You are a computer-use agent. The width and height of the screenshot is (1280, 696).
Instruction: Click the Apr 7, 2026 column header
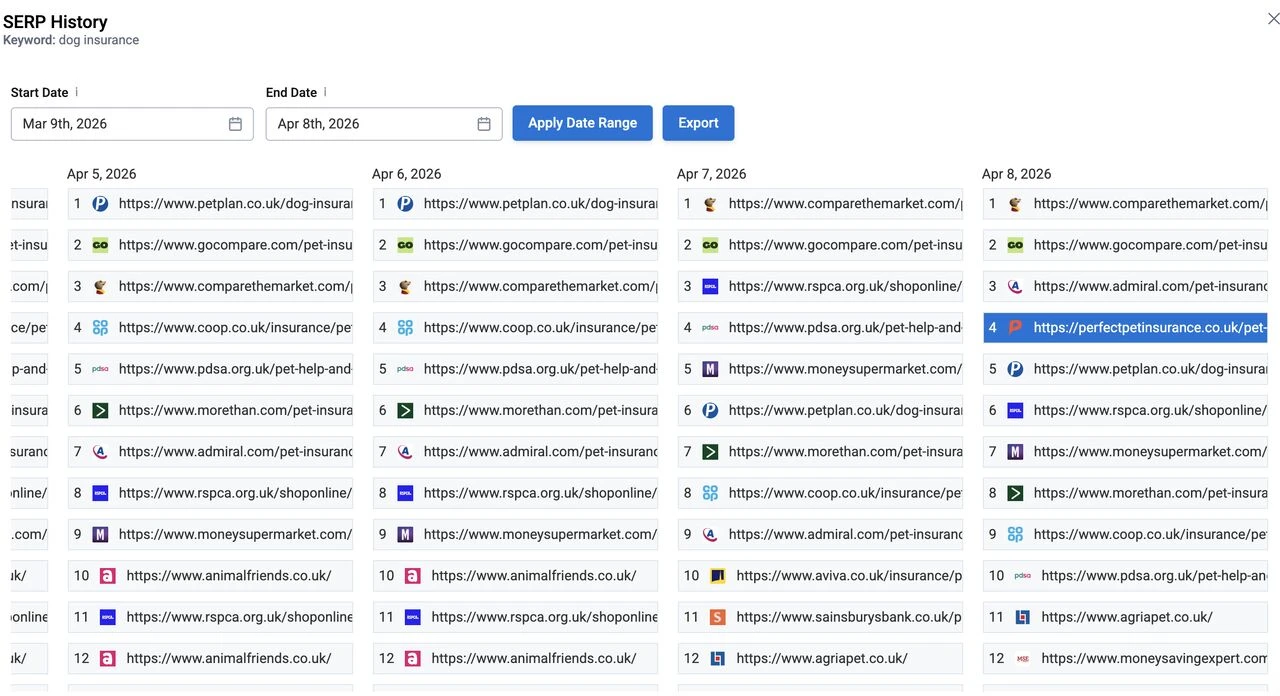(x=712, y=174)
